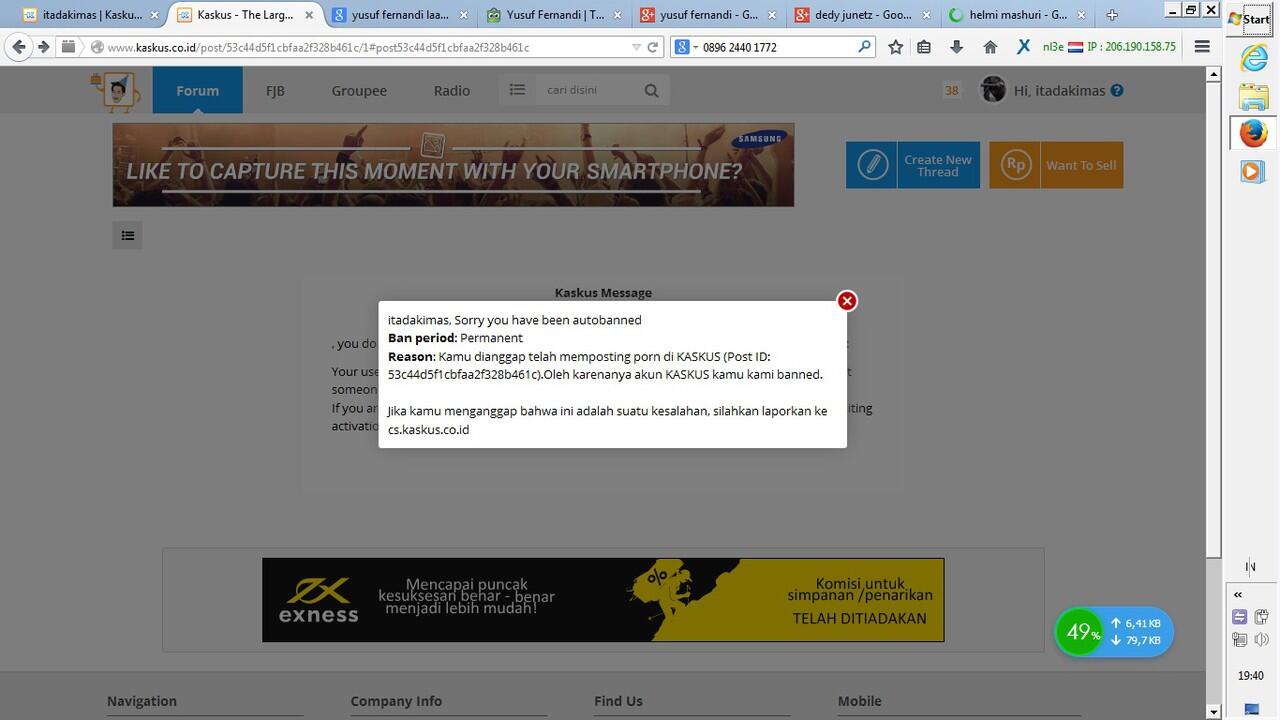Click the Navigation footer heading

tap(142, 701)
